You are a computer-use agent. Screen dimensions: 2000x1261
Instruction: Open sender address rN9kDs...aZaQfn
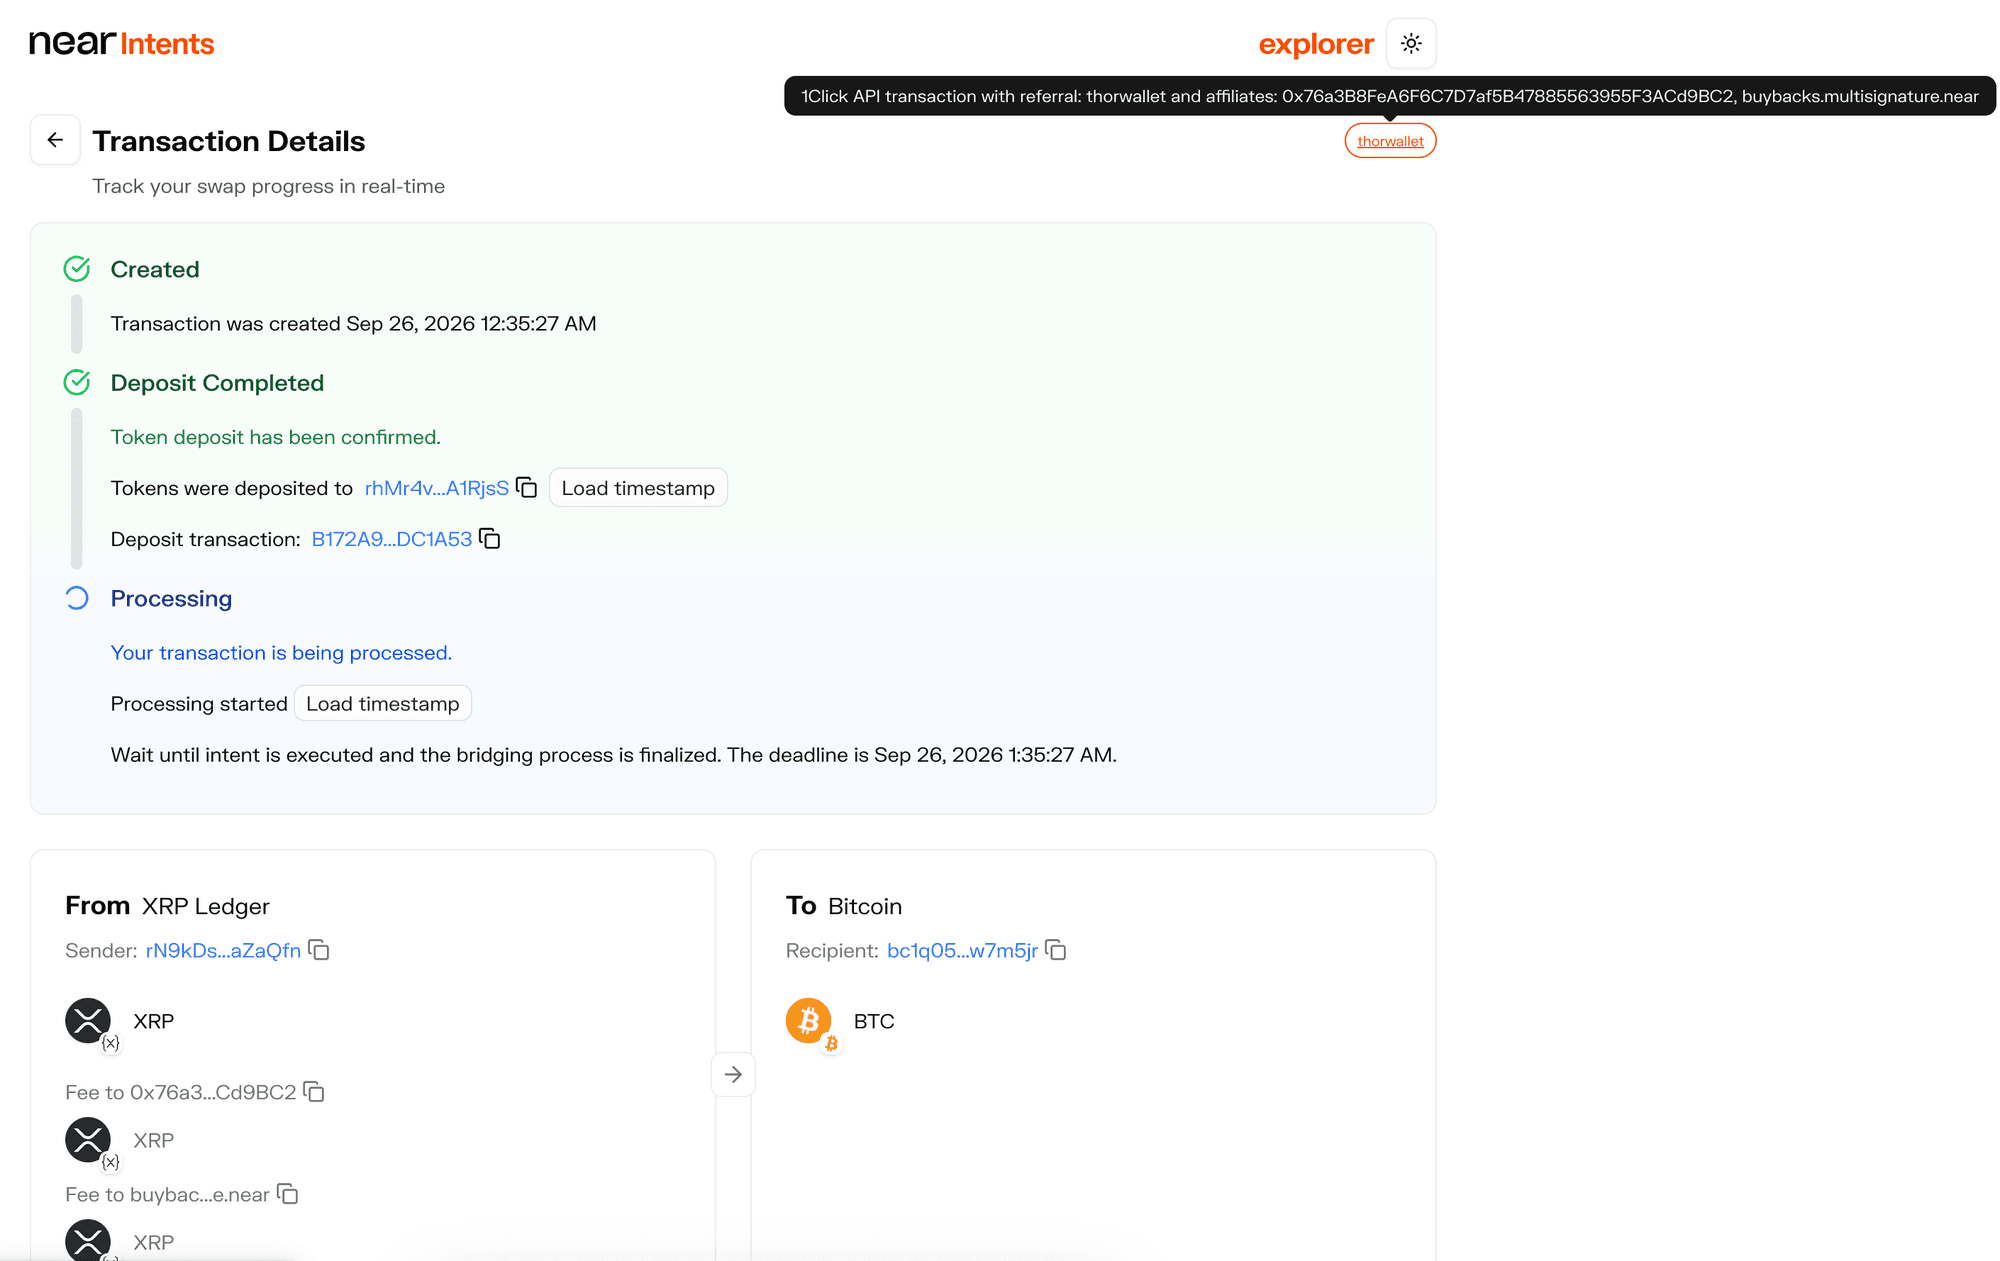point(223,950)
